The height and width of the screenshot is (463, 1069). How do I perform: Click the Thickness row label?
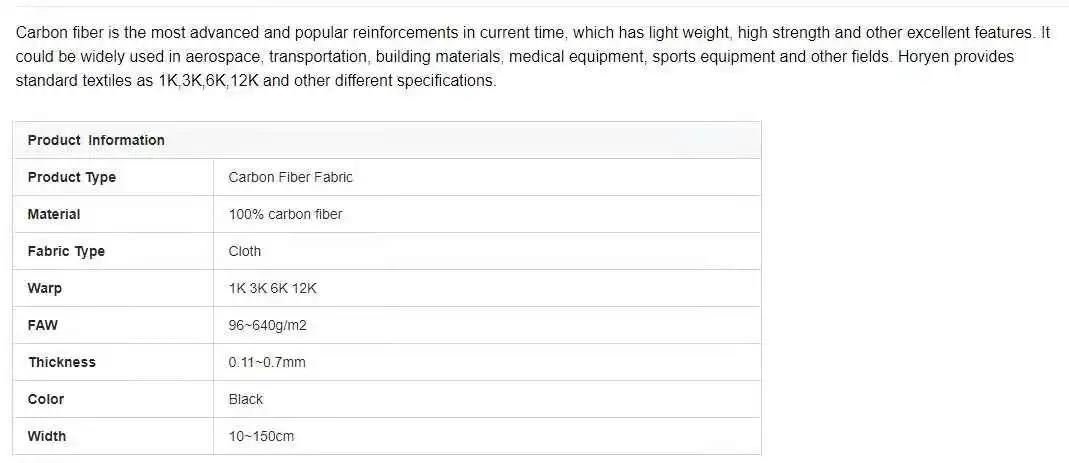point(62,362)
